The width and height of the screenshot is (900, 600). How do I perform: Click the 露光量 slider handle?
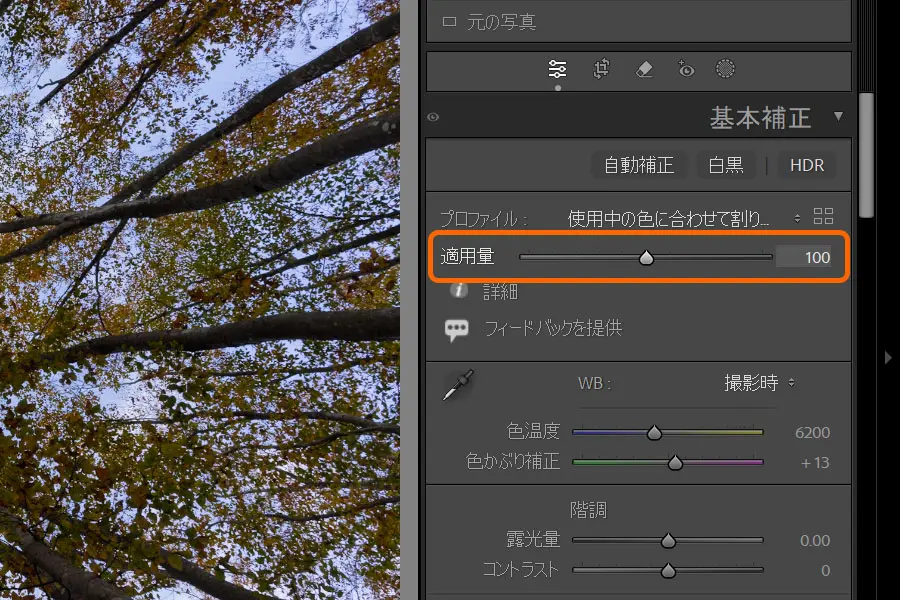click(x=668, y=541)
